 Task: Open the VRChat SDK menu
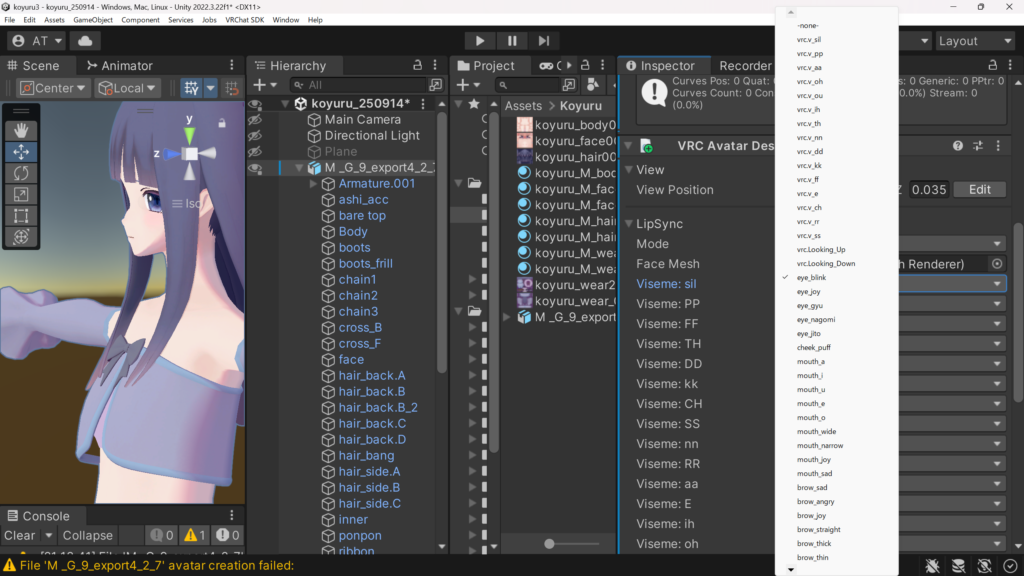pos(244,20)
